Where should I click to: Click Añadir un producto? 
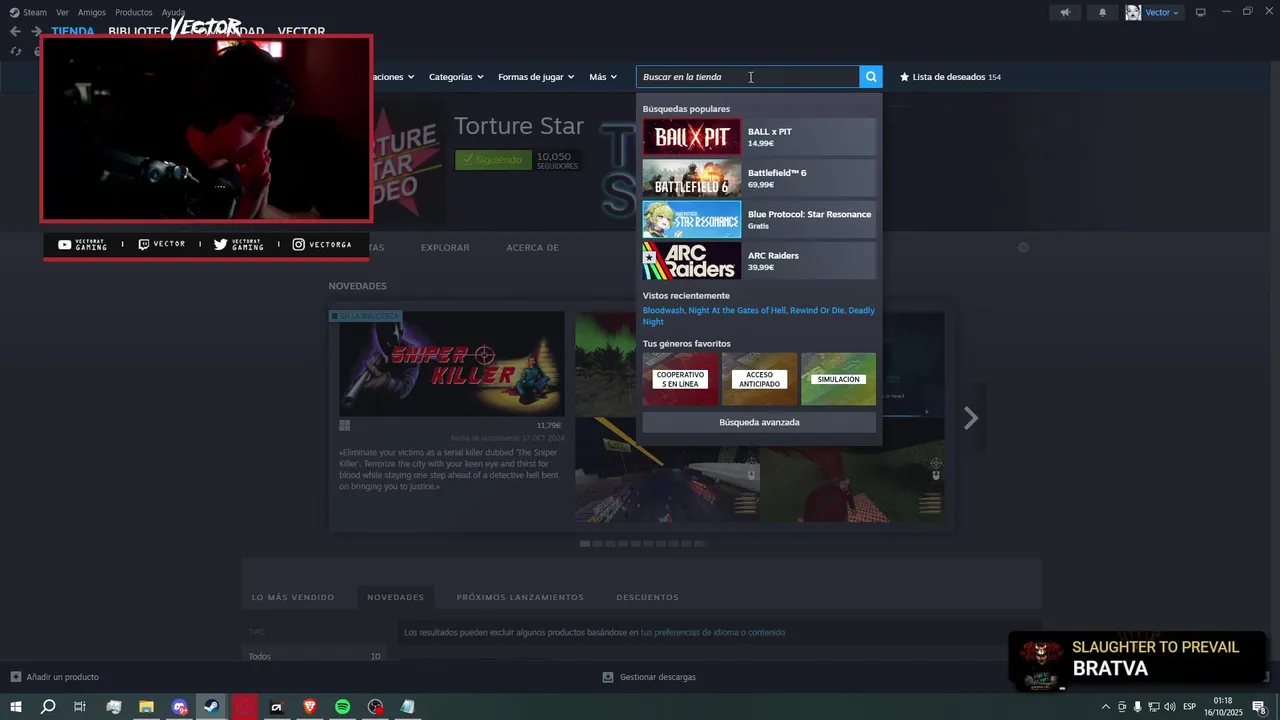(x=62, y=677)
